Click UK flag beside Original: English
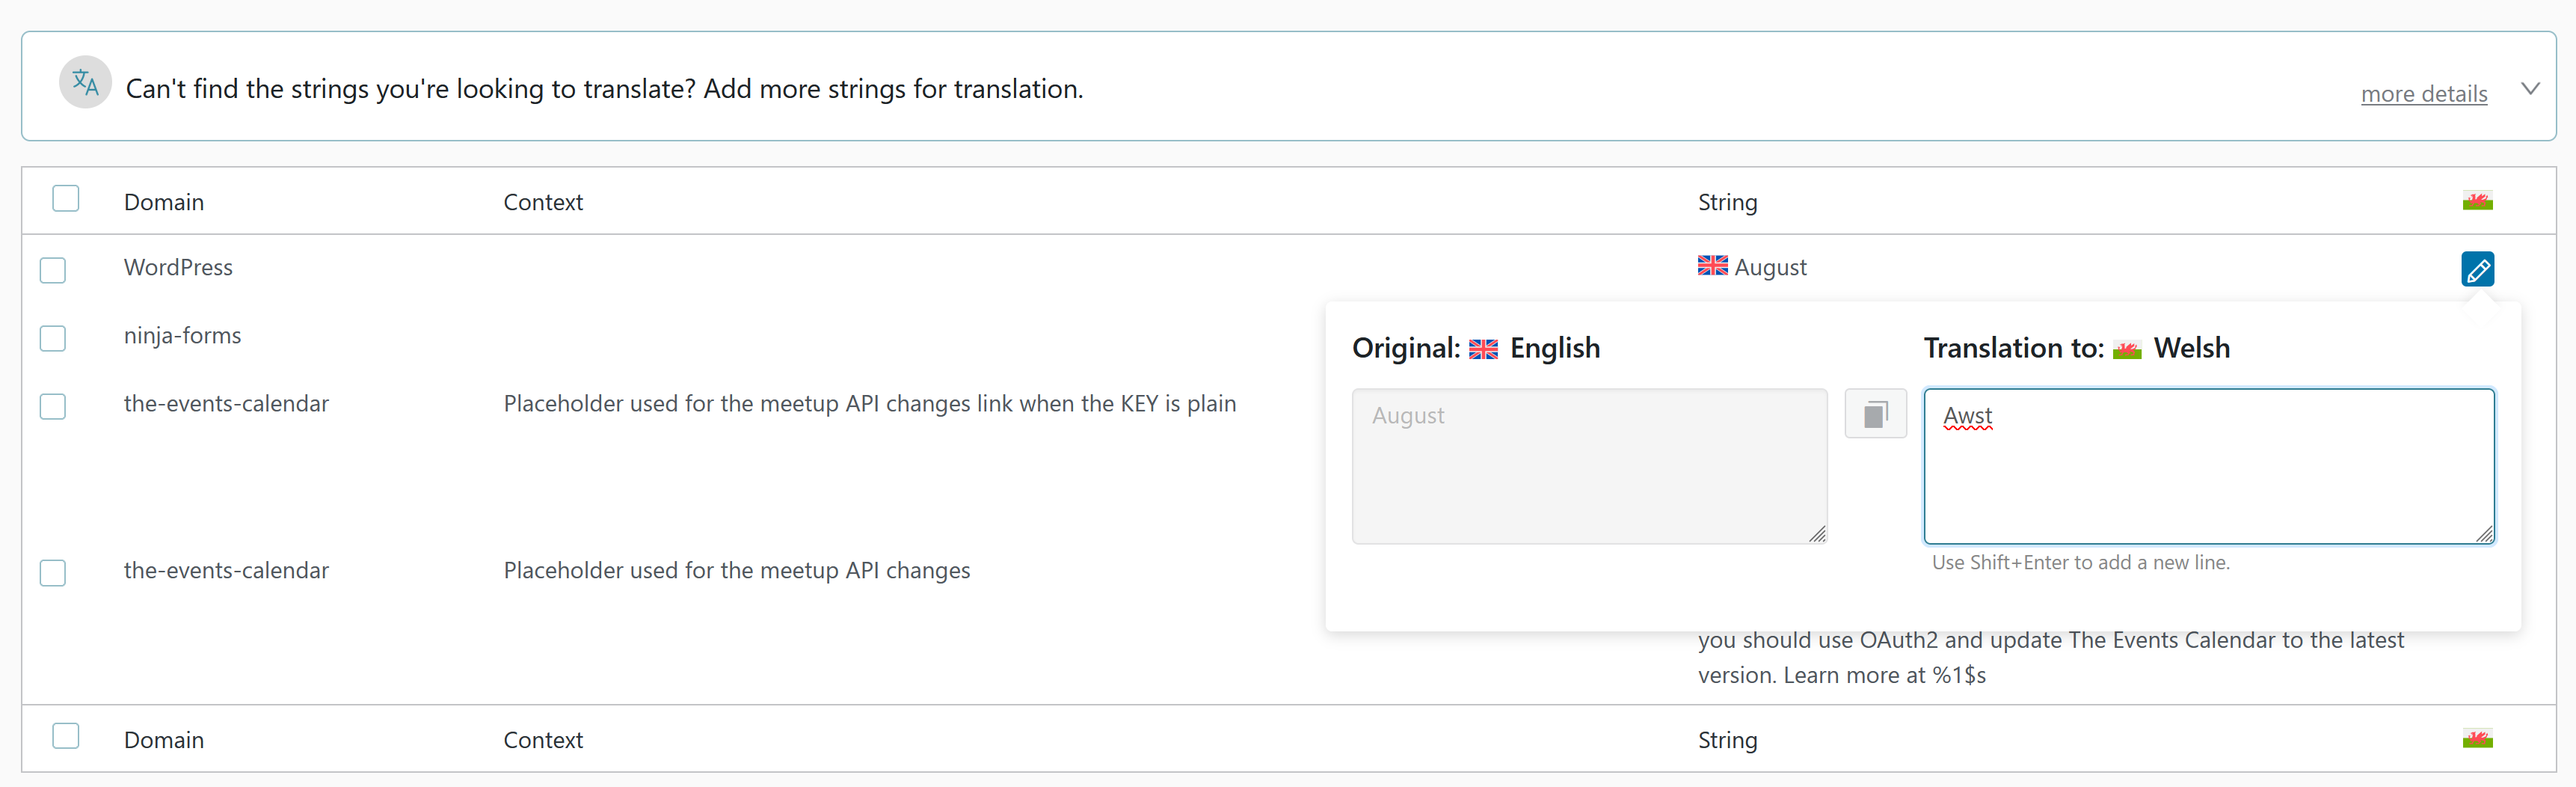2576x787 pixels. tap(1483, 349)
